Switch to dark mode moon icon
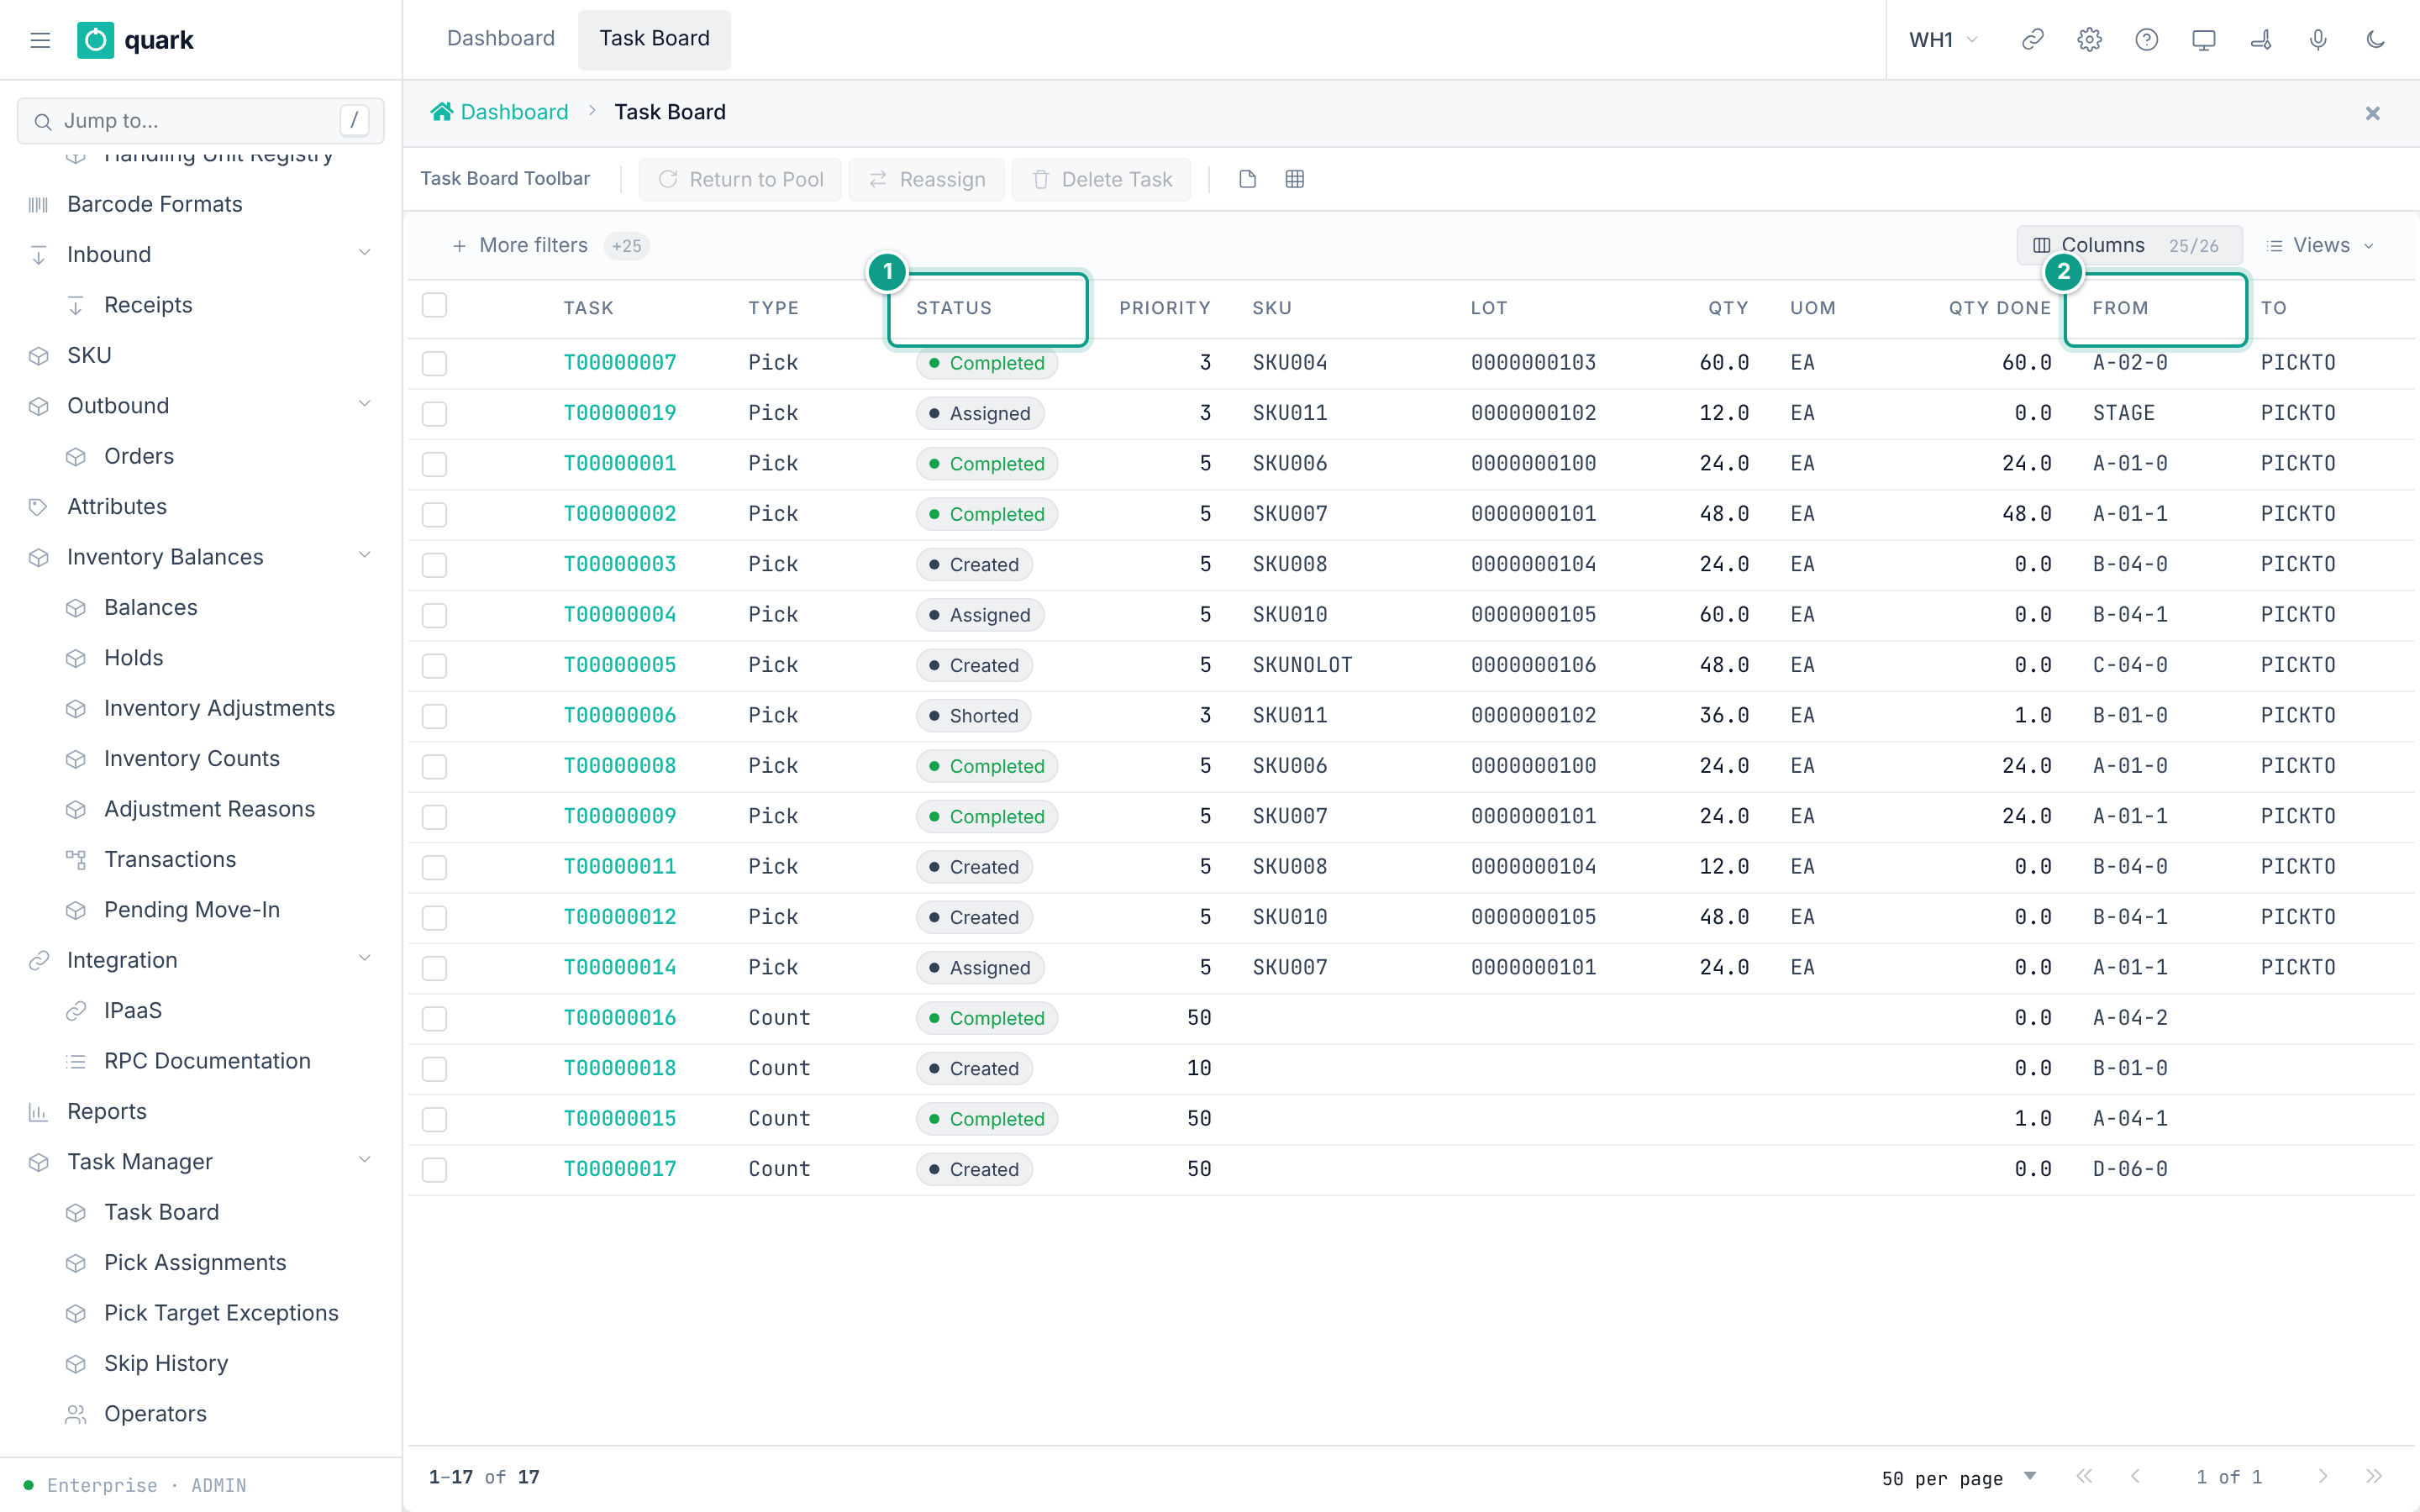Viewport: 2420px width, 1512px height. [x=2375, y=40]
